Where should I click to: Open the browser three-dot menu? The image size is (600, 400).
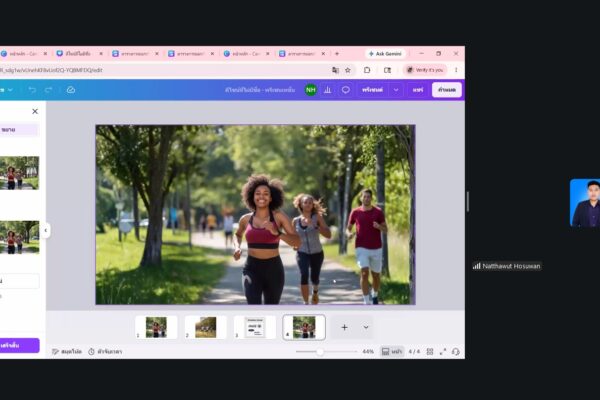456,70
